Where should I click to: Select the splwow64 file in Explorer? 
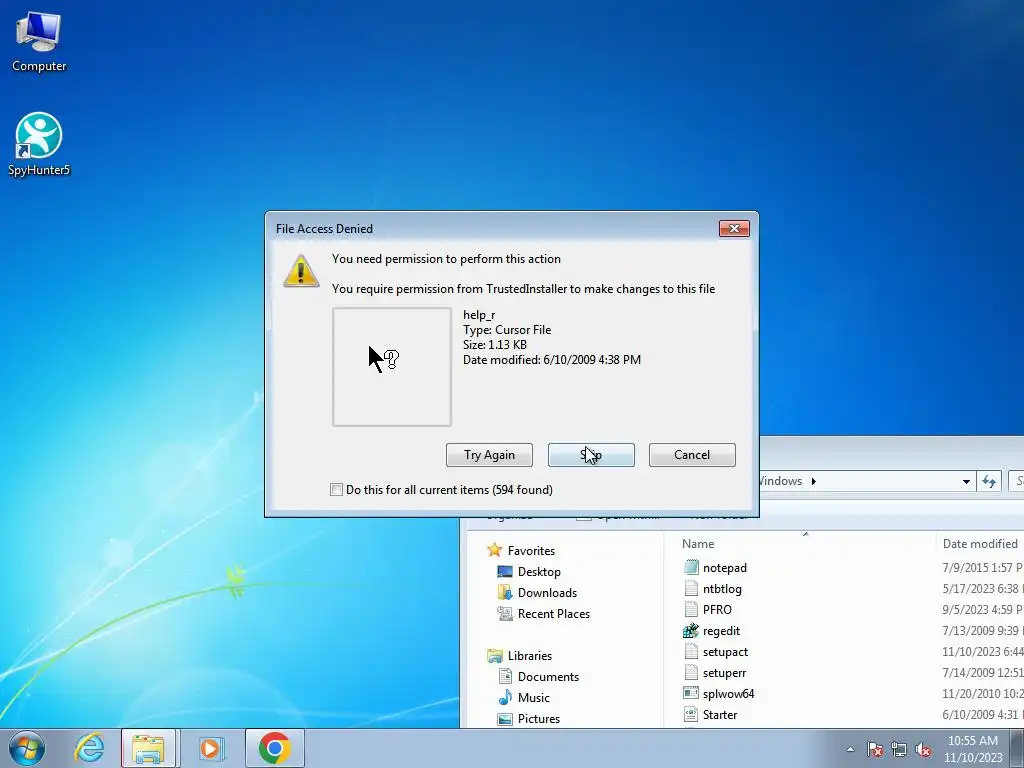pos(728,694)
